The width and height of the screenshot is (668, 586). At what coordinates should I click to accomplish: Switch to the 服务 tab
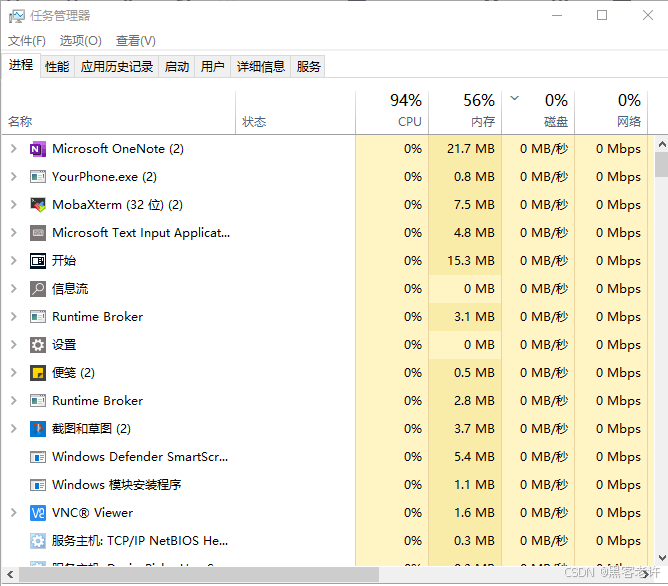tap(308, 67)
